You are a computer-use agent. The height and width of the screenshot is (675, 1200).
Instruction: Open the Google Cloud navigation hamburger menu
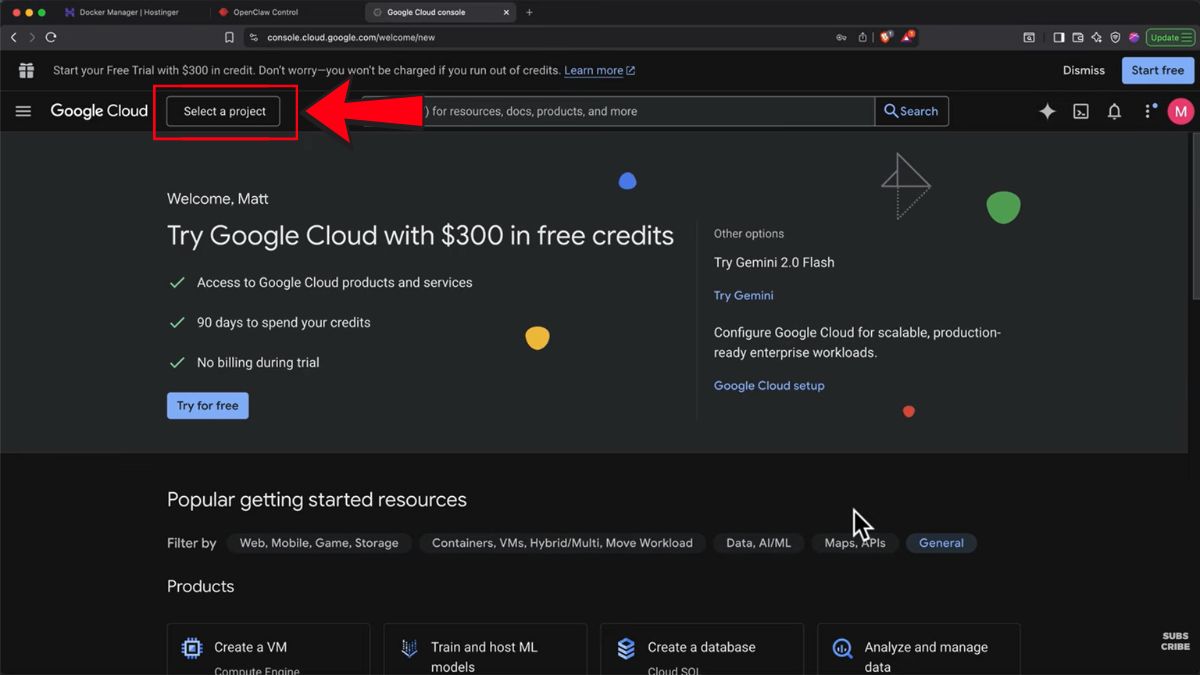tap(23, 111)
